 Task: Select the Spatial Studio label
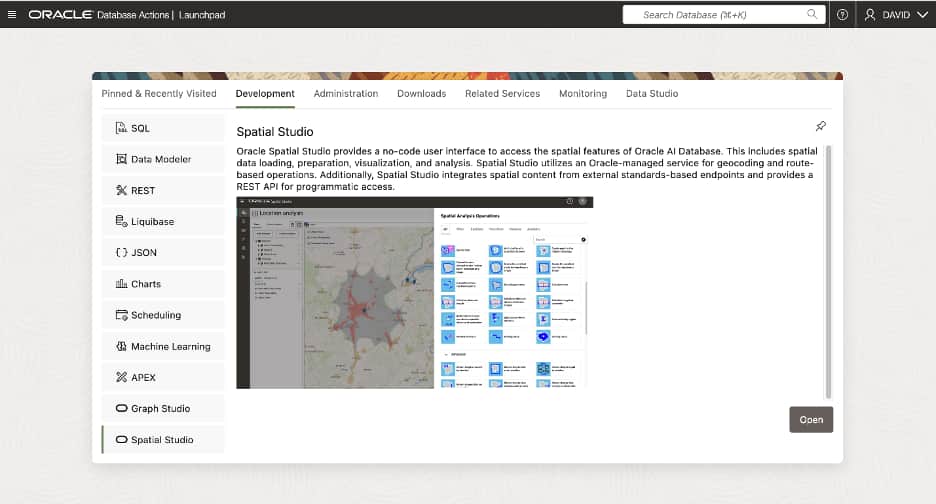[162, 440]
